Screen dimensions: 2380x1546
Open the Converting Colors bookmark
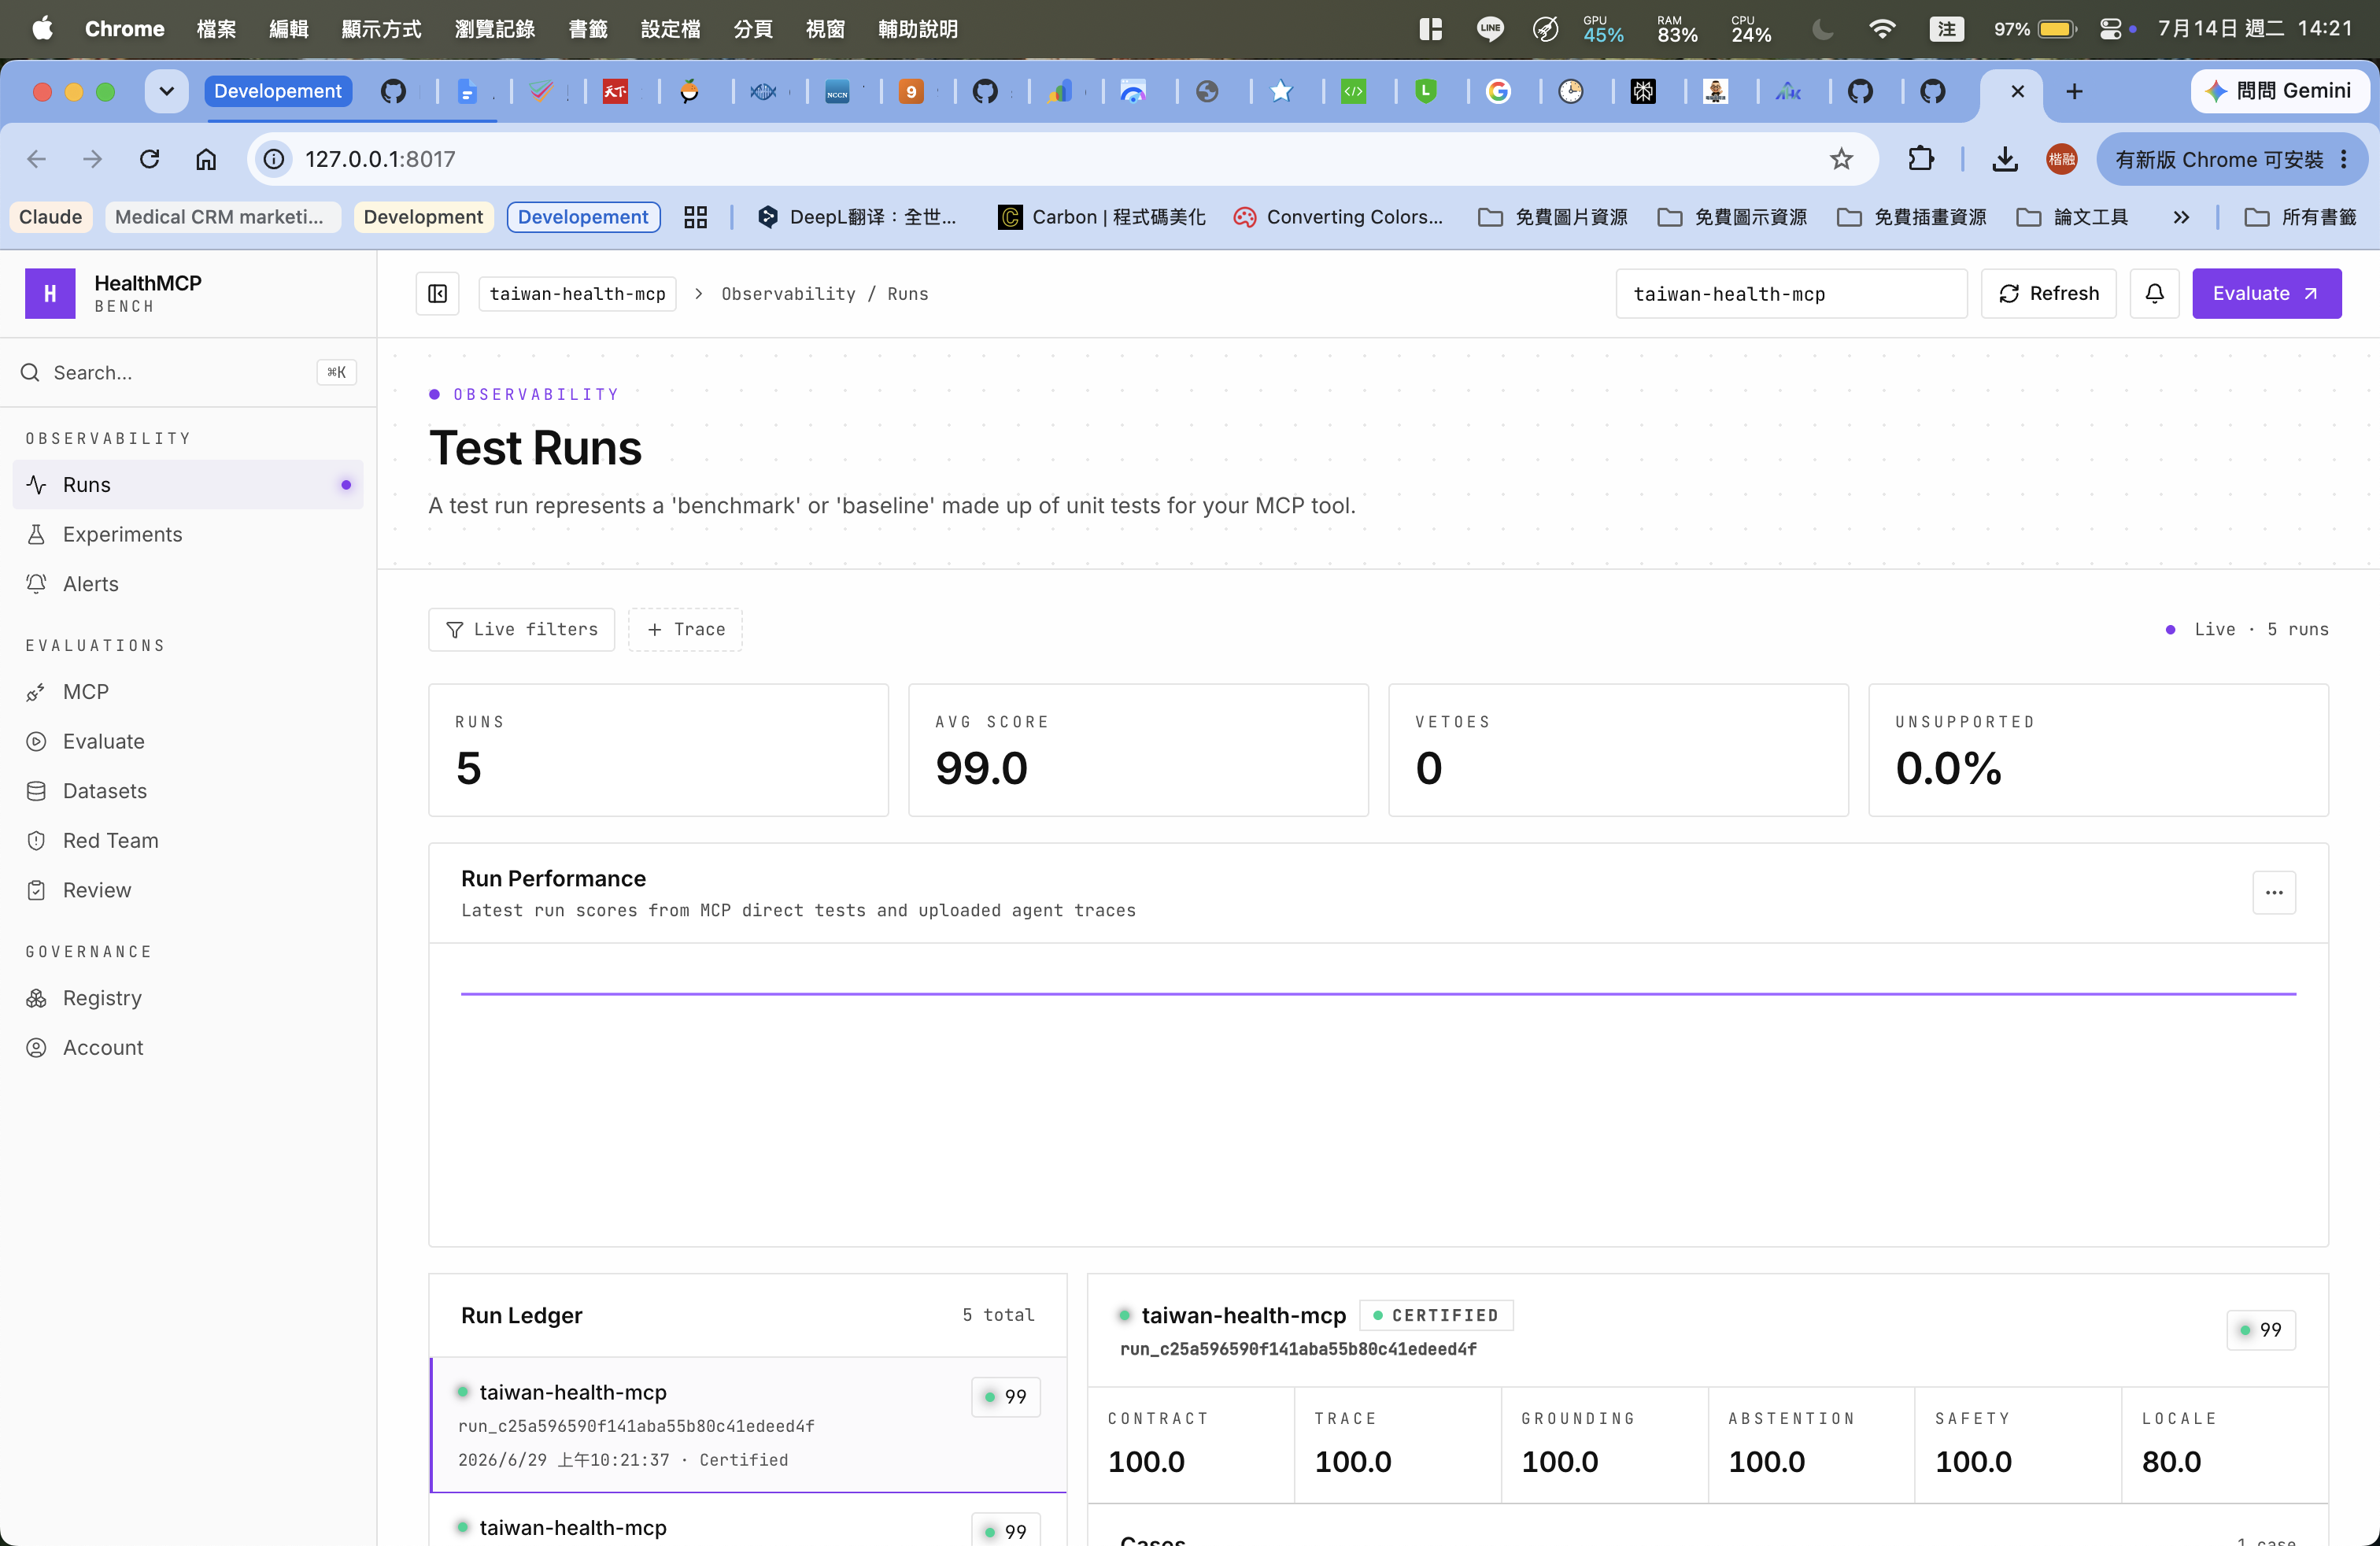coord(1338,217)
